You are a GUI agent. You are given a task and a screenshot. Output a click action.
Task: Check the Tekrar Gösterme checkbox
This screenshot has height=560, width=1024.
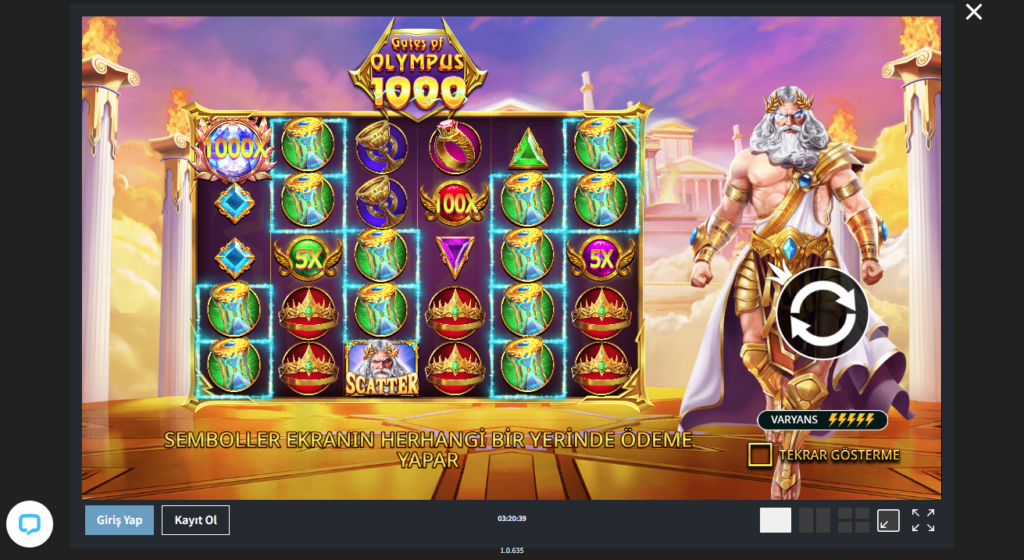tap(760, 455)
